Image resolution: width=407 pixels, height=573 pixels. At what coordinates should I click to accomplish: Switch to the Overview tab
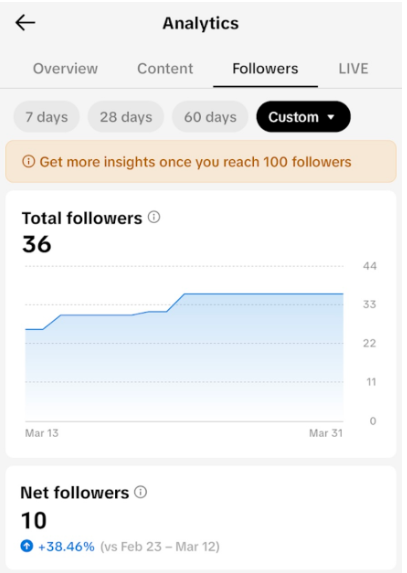coord(65,68)
